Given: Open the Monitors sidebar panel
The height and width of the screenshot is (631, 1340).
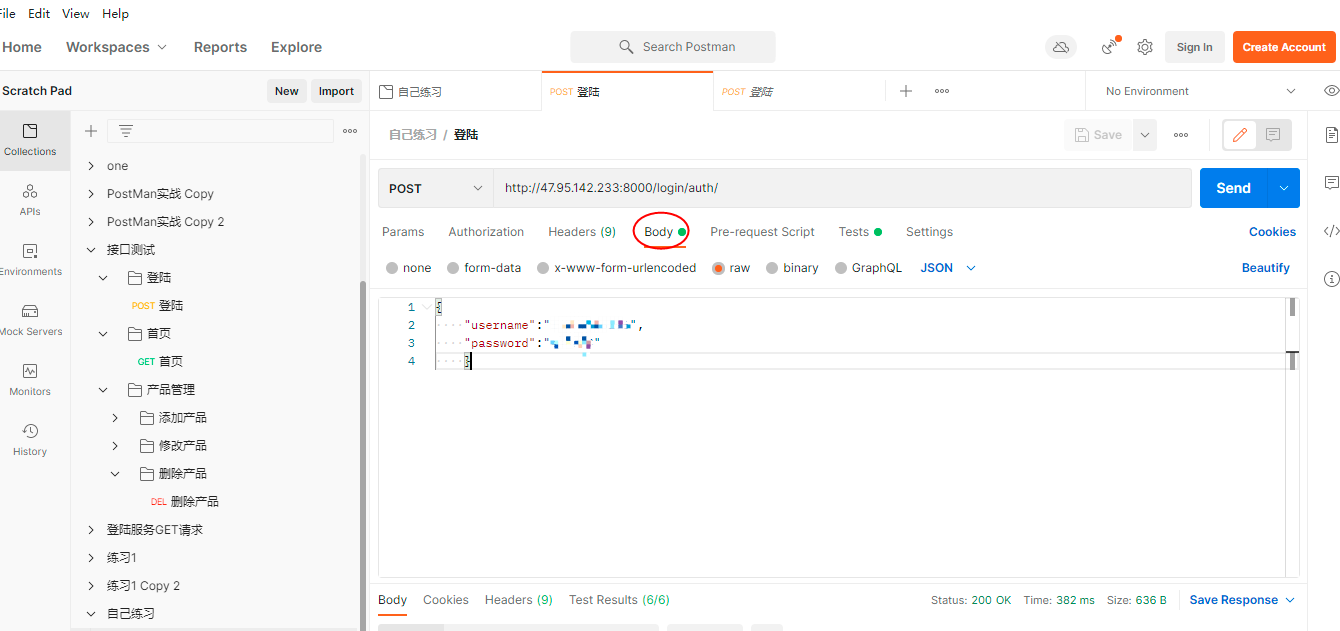Looking at the screenshot, I should (30, 379).
